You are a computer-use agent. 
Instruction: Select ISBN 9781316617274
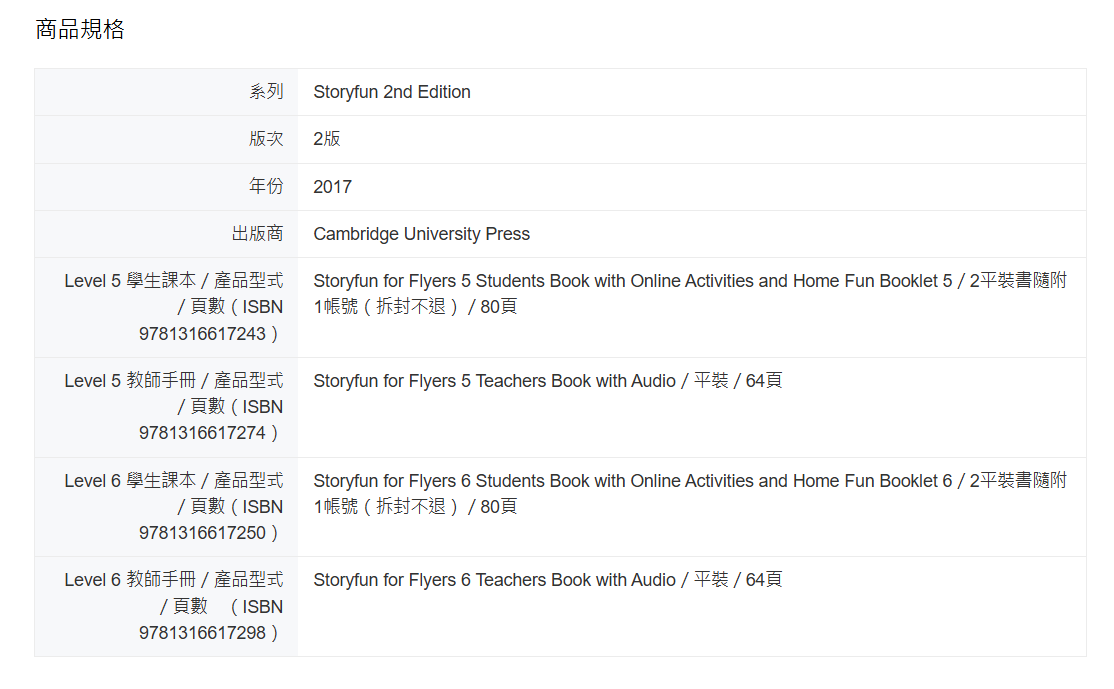click(202, 433)
